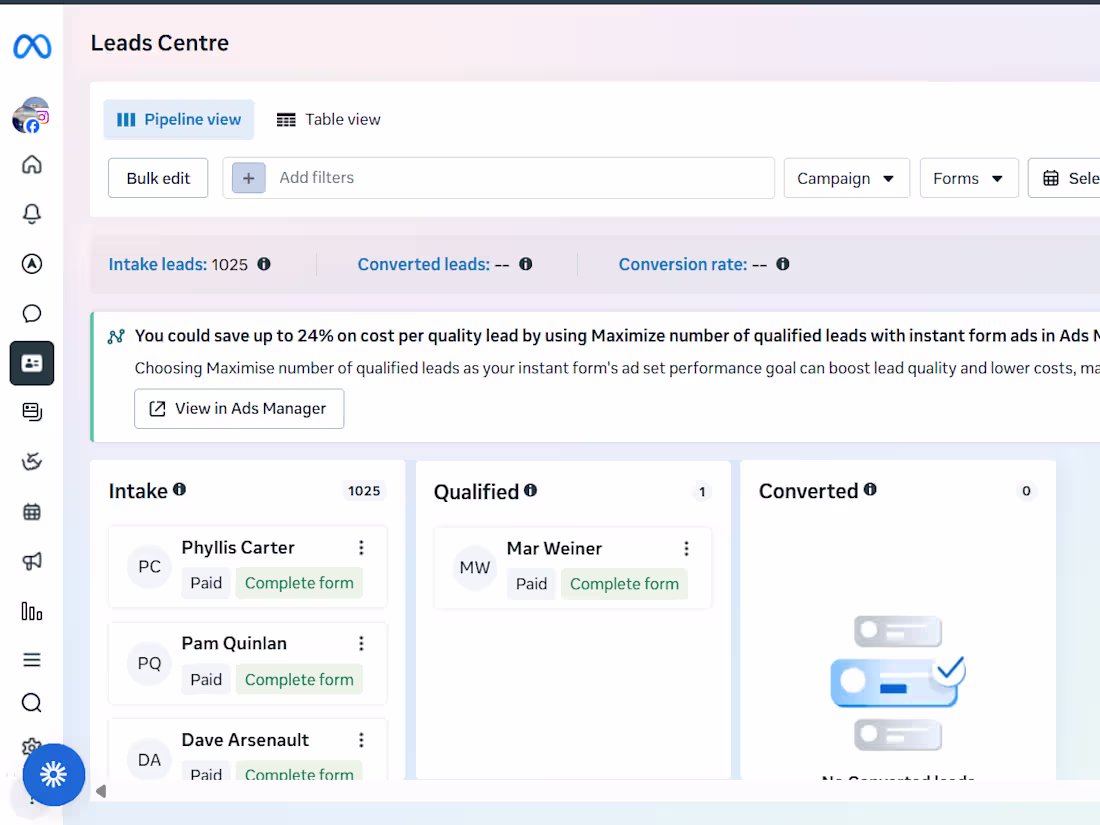Viewport: 1100px width, 825px height.
Task: Click the Conversion rate label
Action: pyautogui.click(x=683, y=264)
